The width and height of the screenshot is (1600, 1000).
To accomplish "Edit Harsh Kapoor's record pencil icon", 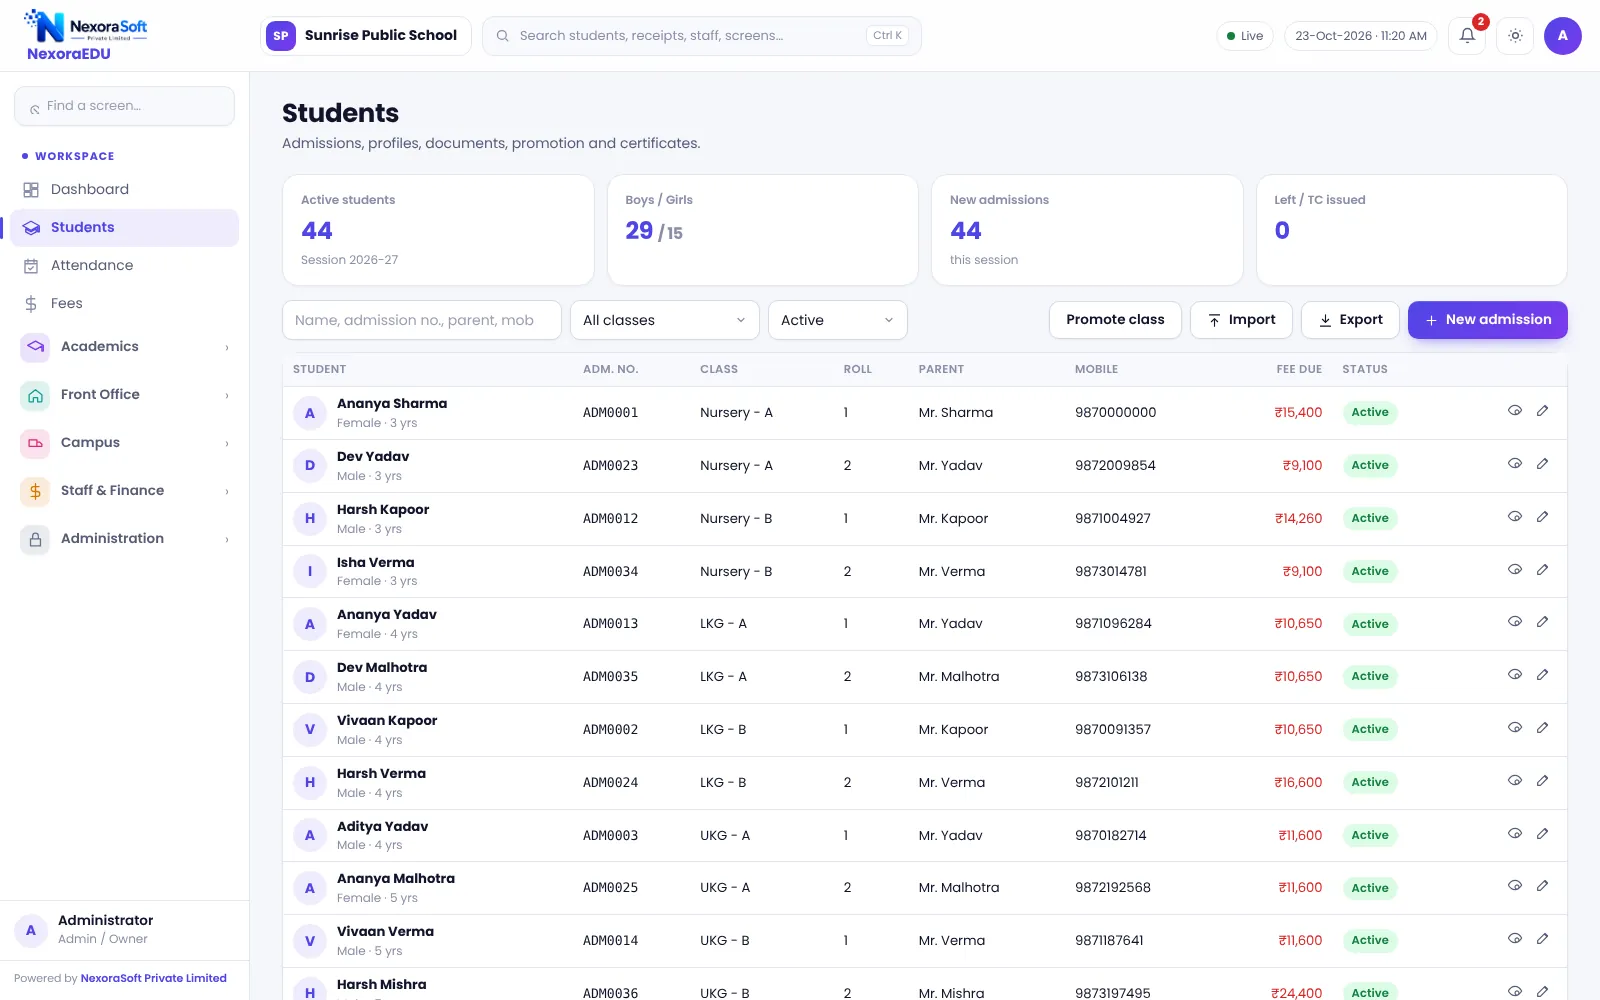I will tap(1543, 517).
